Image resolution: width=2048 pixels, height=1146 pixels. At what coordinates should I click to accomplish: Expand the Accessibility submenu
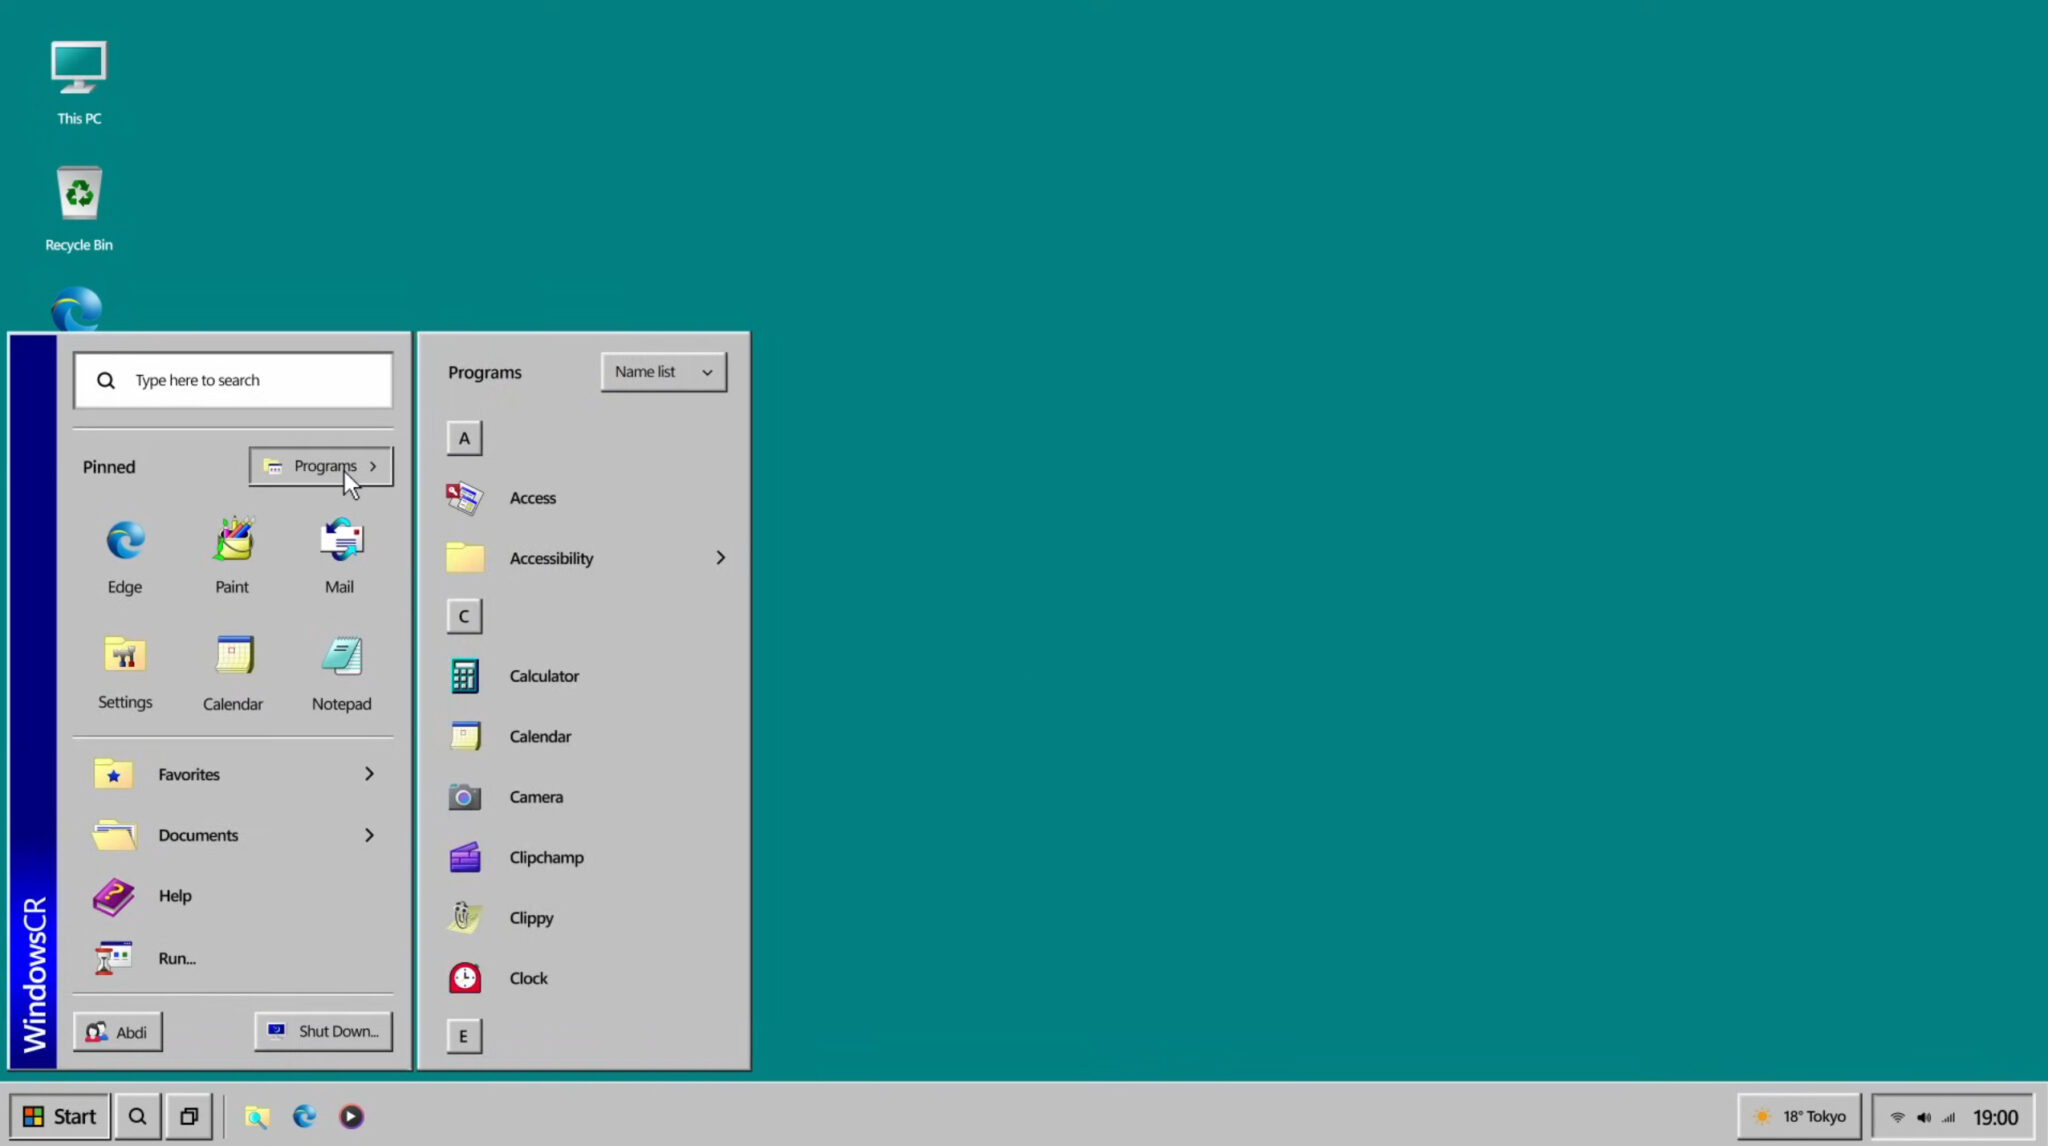(551, 558)
